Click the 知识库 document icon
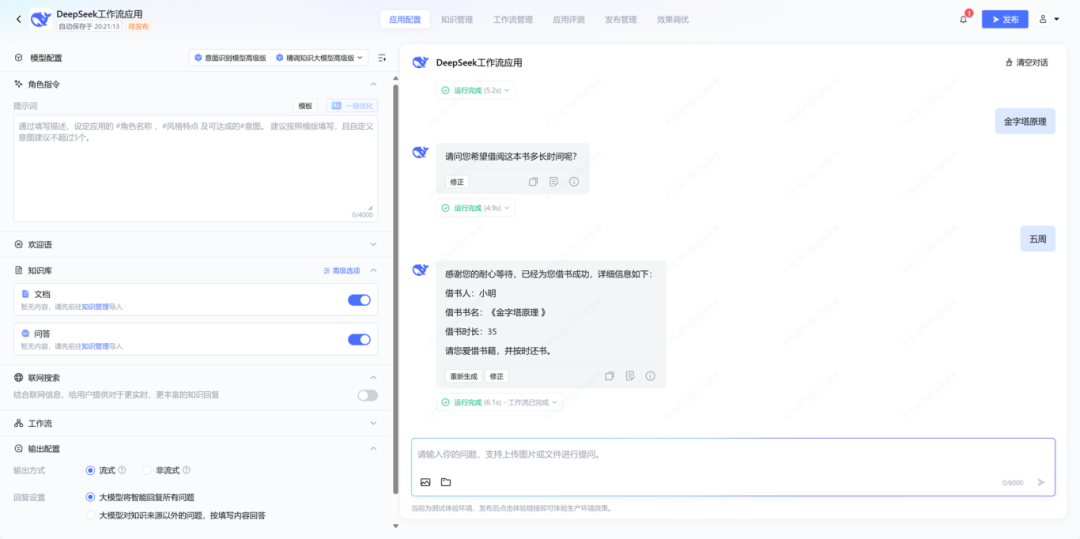Screen dimensions: 1080x539 click(19, 271)
